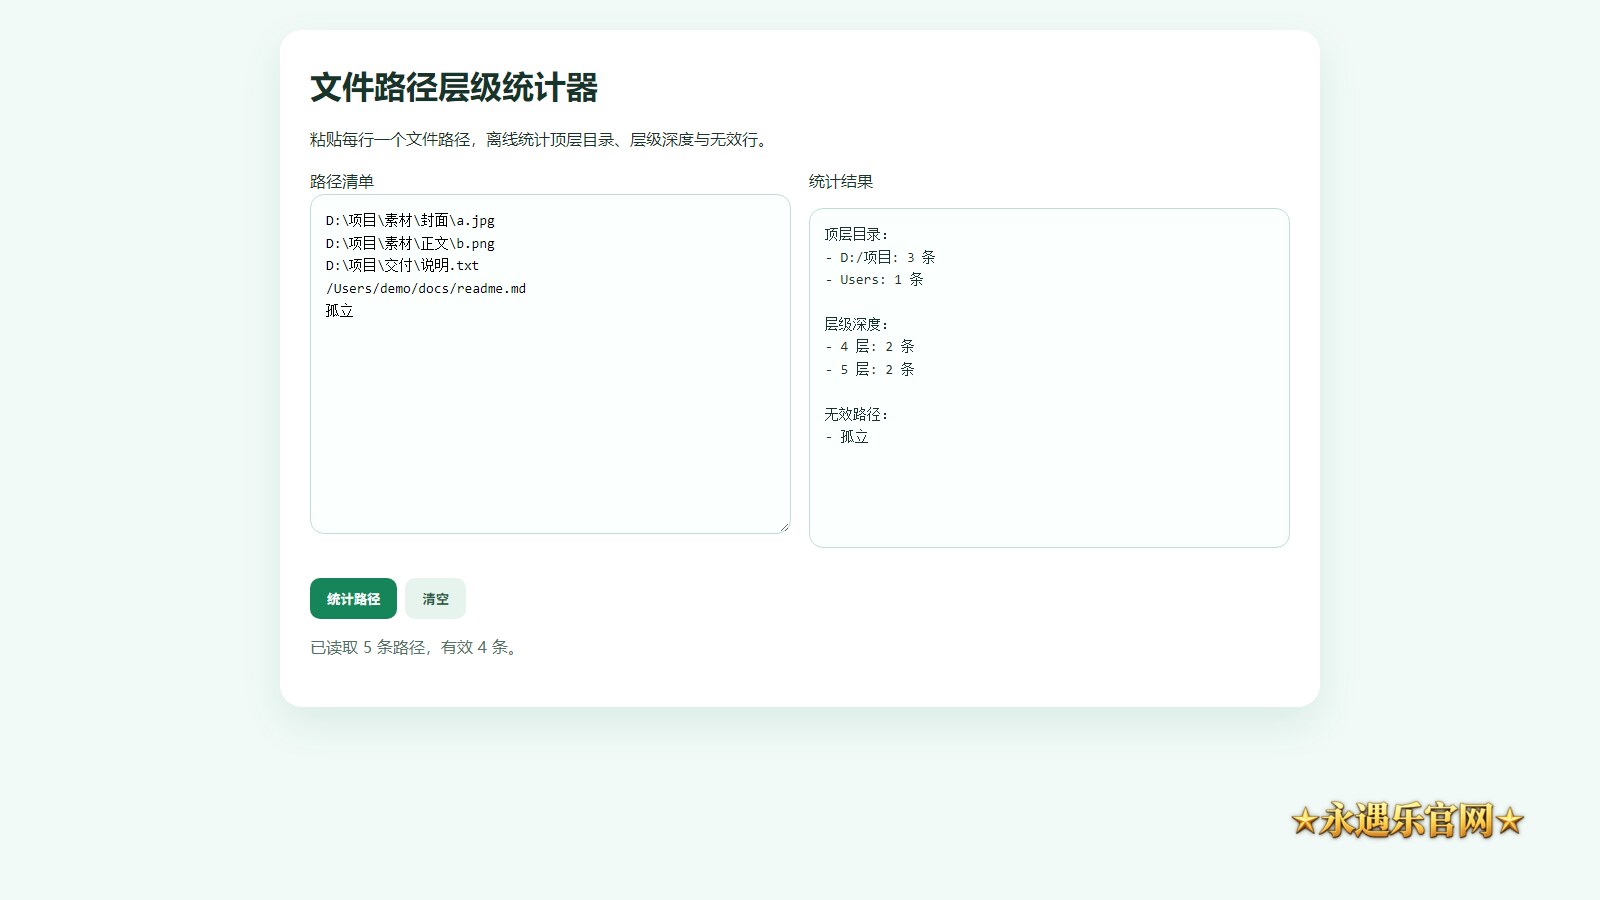Click the 清空 button

pos(435,598)
